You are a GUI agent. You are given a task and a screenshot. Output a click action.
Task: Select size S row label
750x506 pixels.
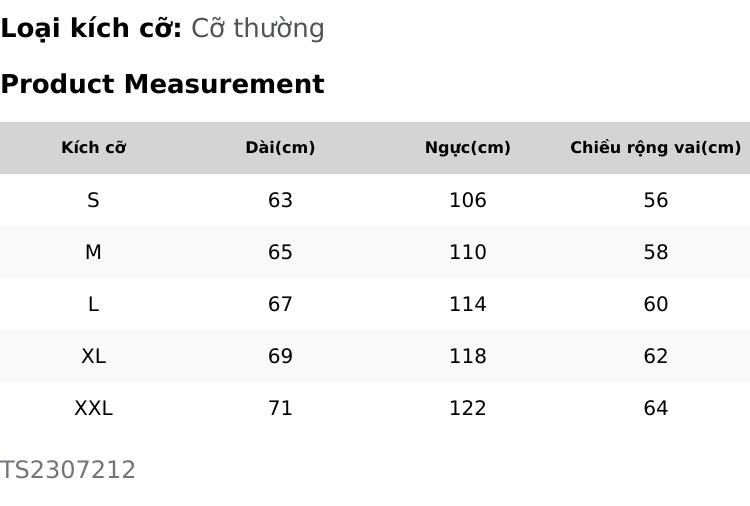tap(93, 200)
